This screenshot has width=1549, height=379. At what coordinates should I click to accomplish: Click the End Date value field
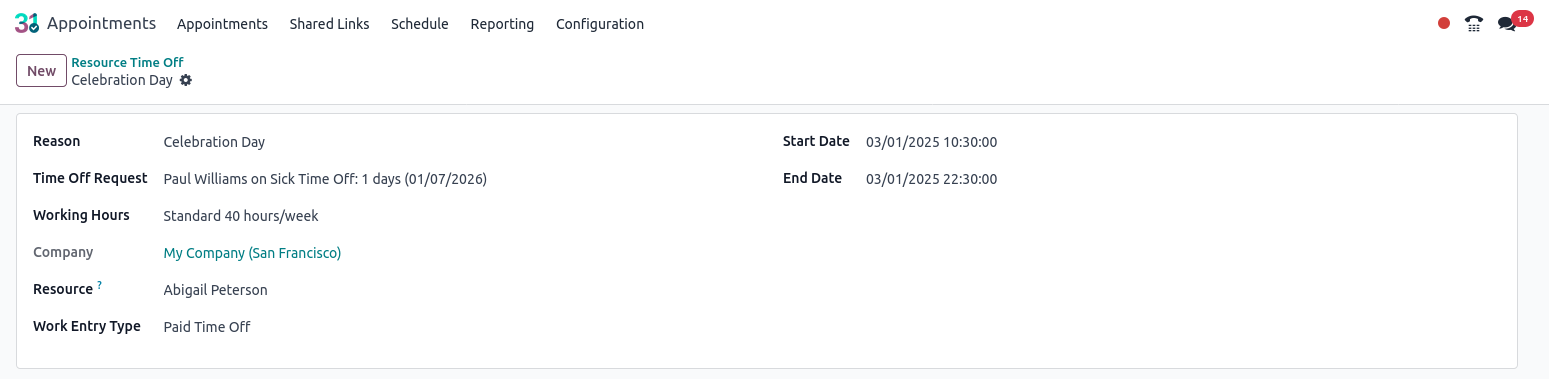pyautogui.click(x=1183, y=179)
